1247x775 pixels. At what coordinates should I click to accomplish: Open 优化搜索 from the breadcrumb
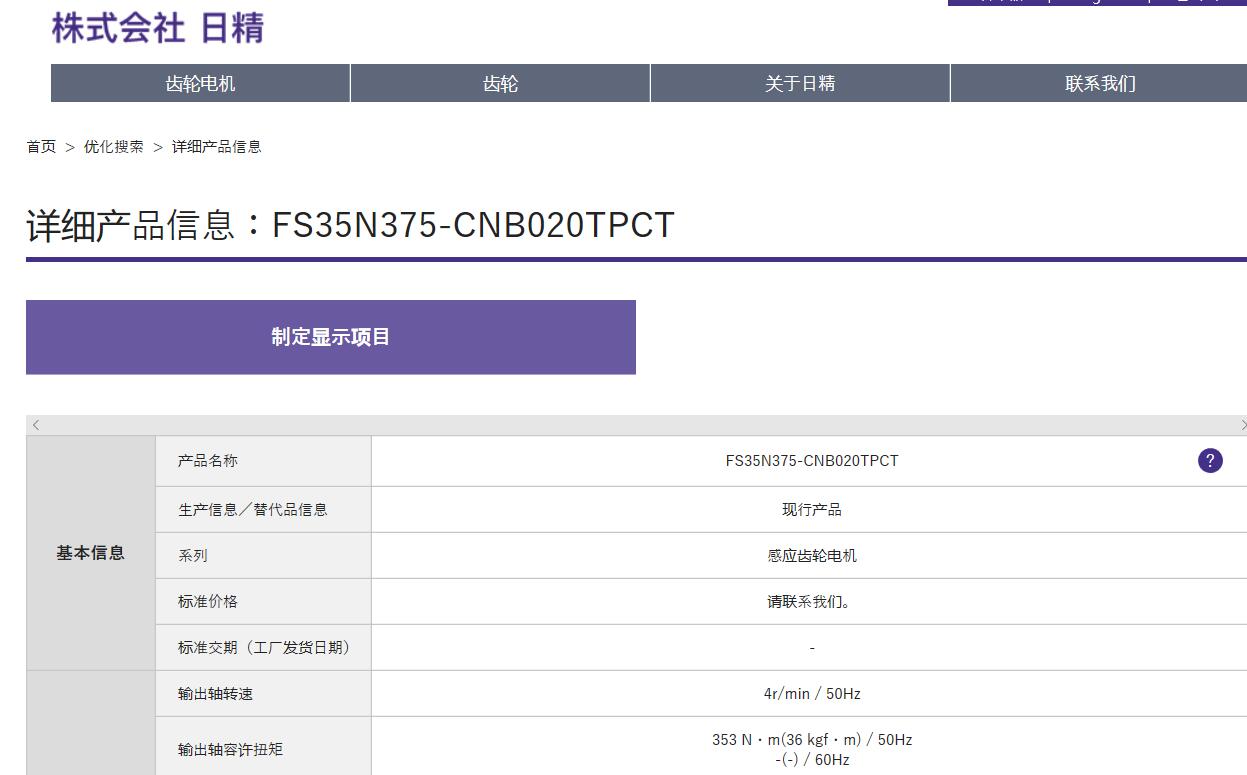[x=113, y=146]
